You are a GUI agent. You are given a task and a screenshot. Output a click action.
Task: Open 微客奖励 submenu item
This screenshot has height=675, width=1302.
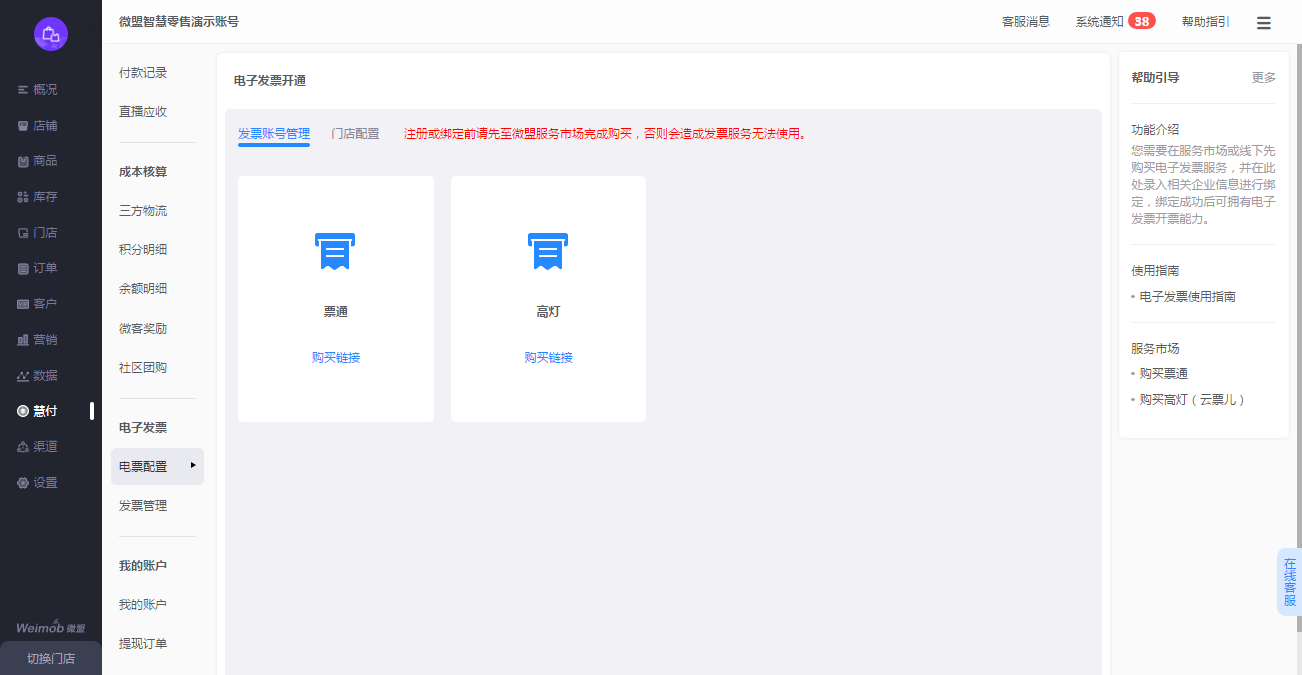pos(143,329)
